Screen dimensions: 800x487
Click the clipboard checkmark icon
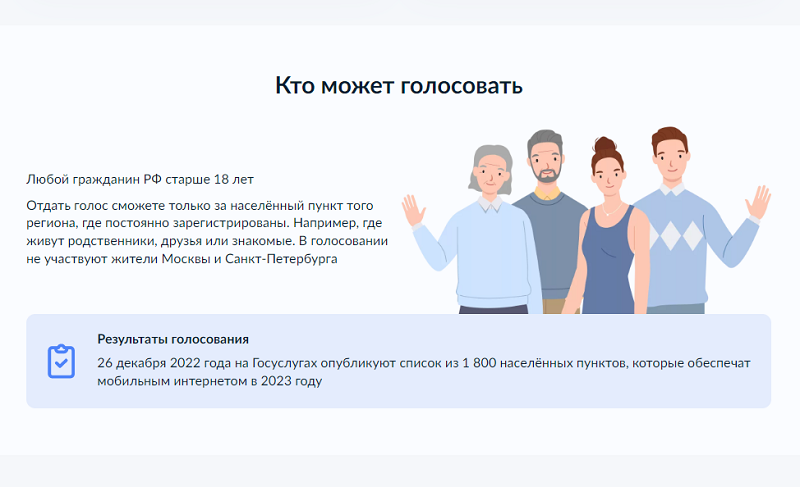pos(61,362)
